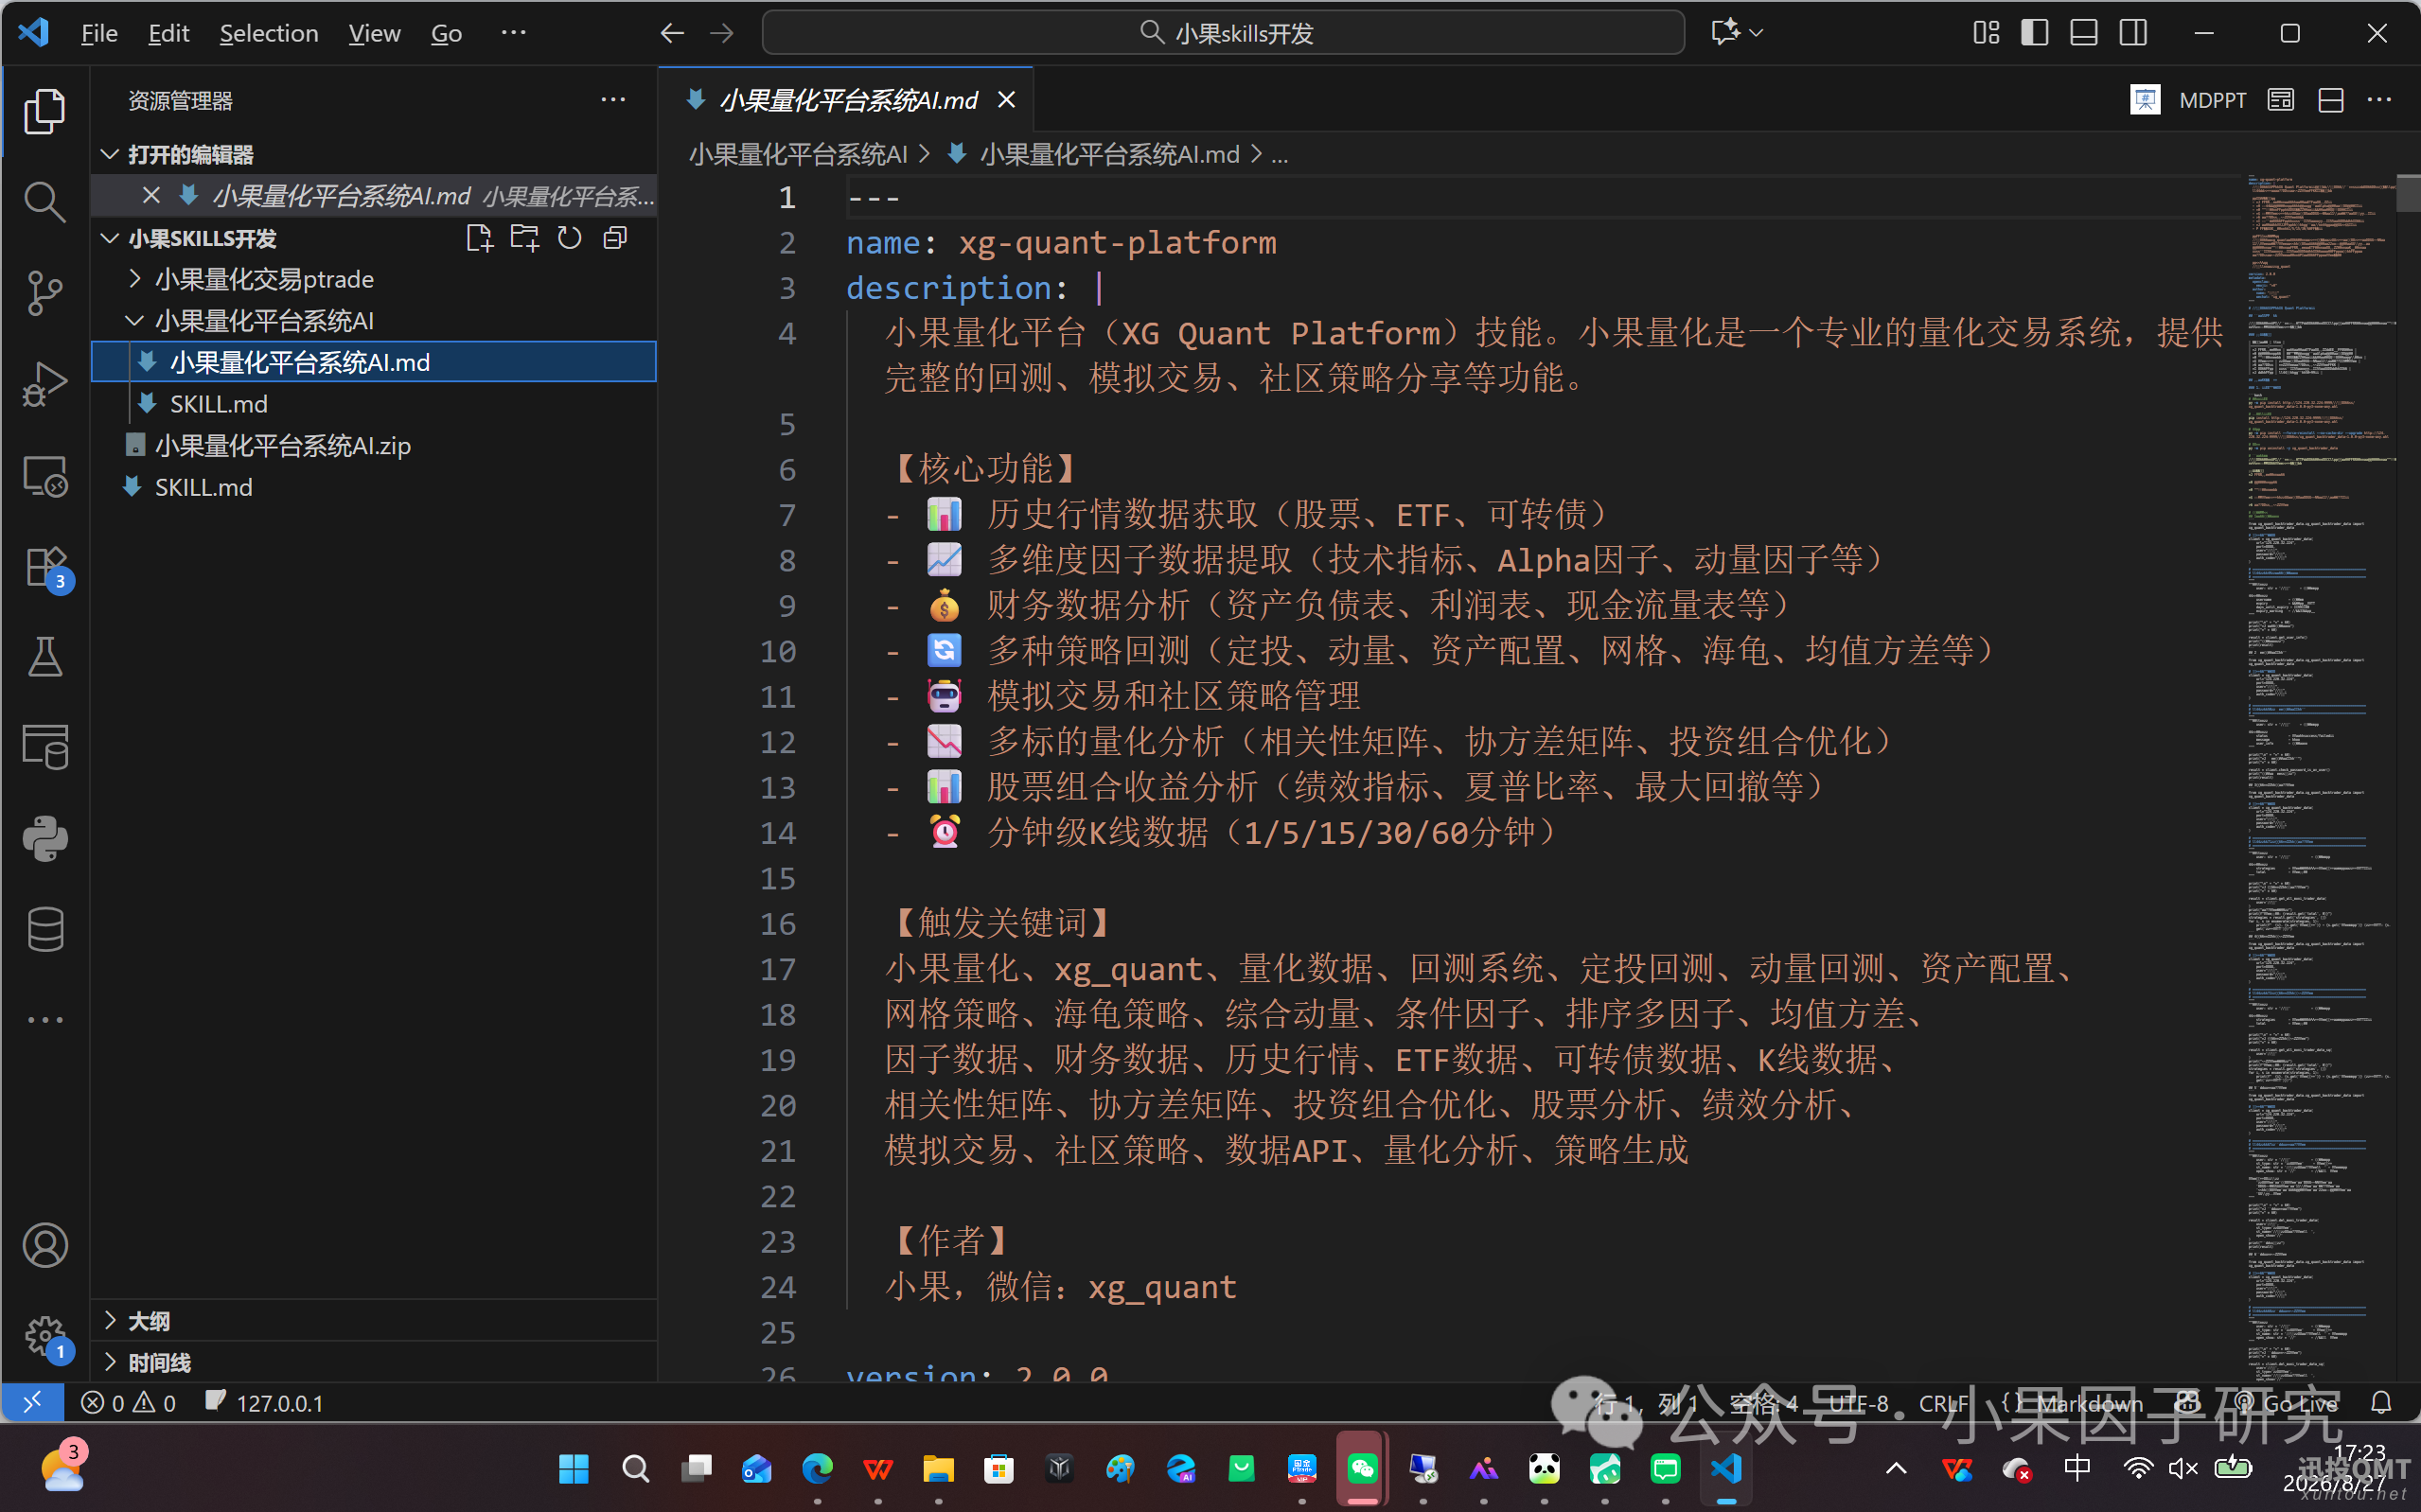Viewport: 2421px width, 1512px height.
Task: Open preview to the side icon
Action: 2280,100
